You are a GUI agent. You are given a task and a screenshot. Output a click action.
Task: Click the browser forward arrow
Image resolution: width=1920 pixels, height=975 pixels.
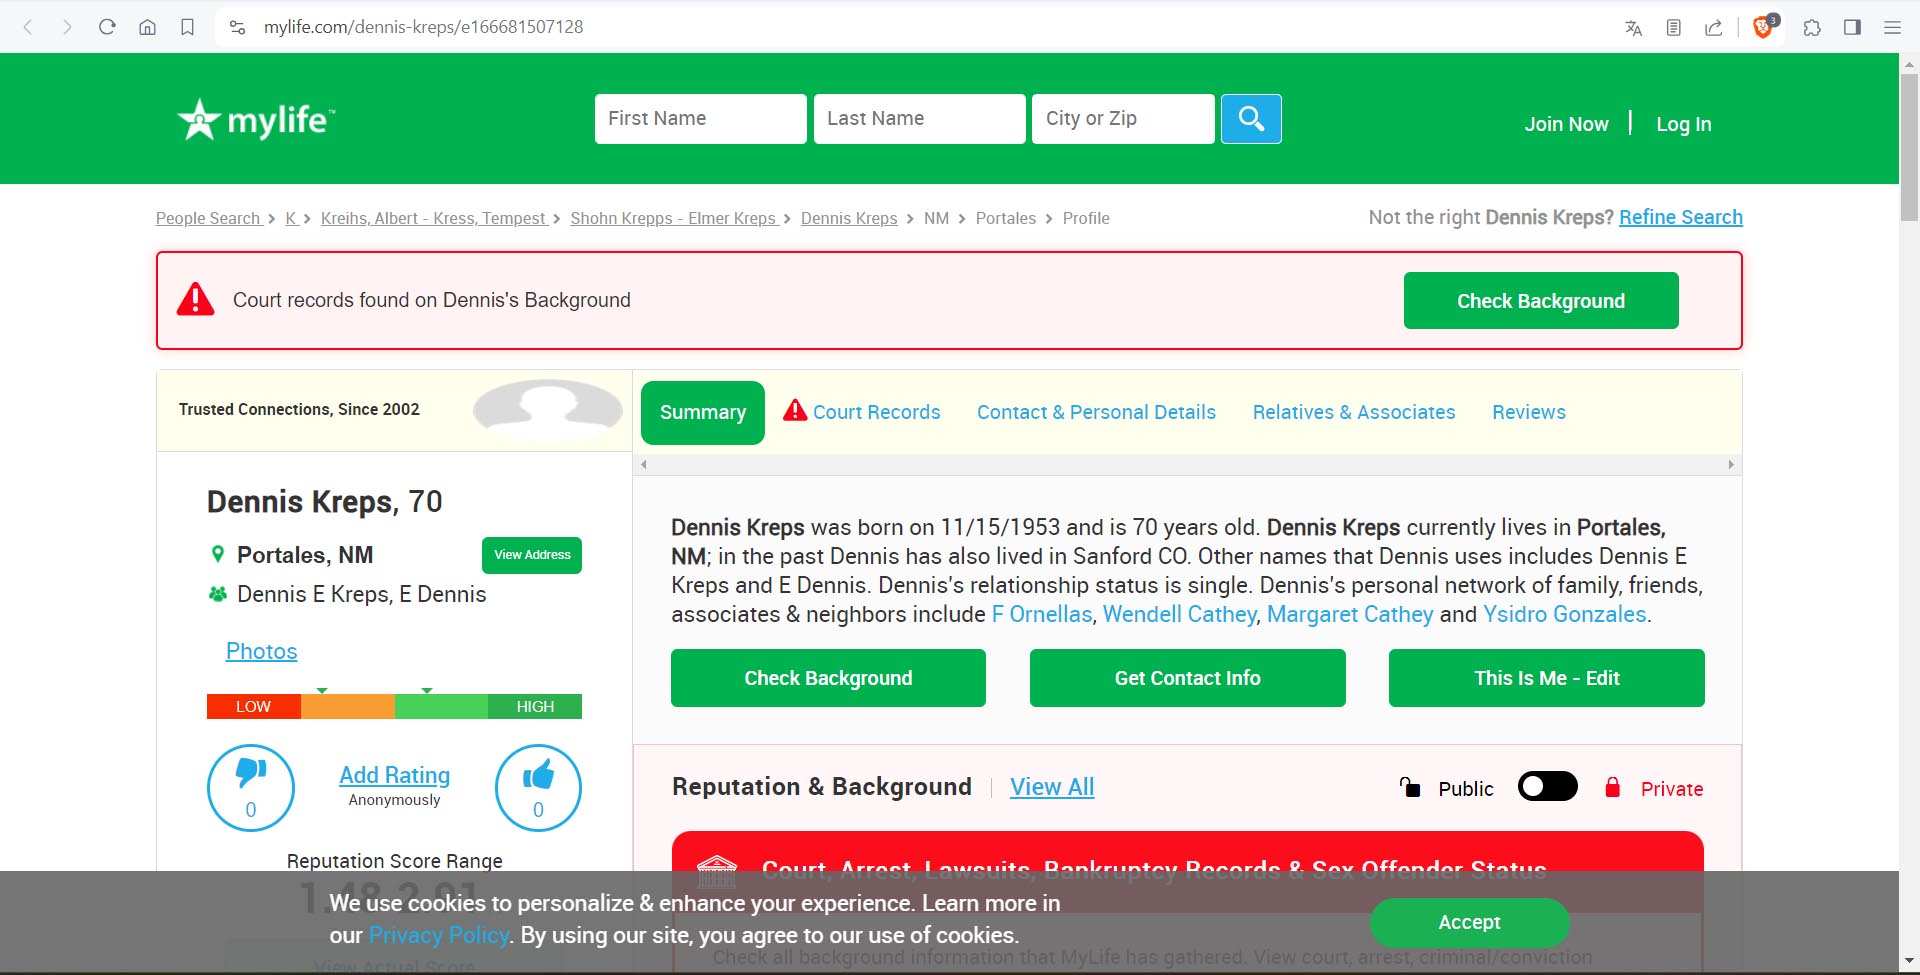pos(67,27)
